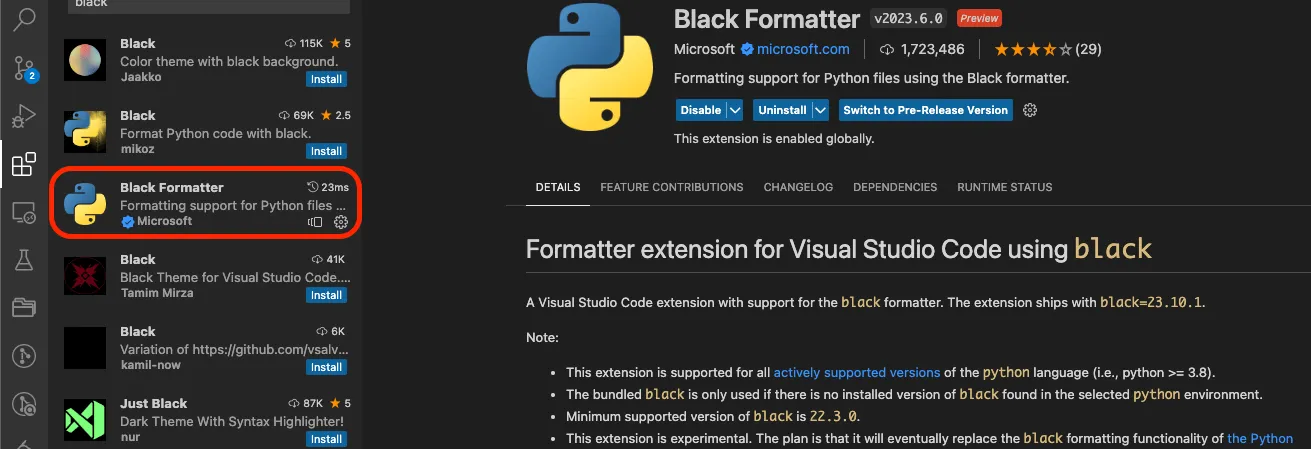Open the Run and Debug view
Screen dimensions: 1311x449
point(24,116)
